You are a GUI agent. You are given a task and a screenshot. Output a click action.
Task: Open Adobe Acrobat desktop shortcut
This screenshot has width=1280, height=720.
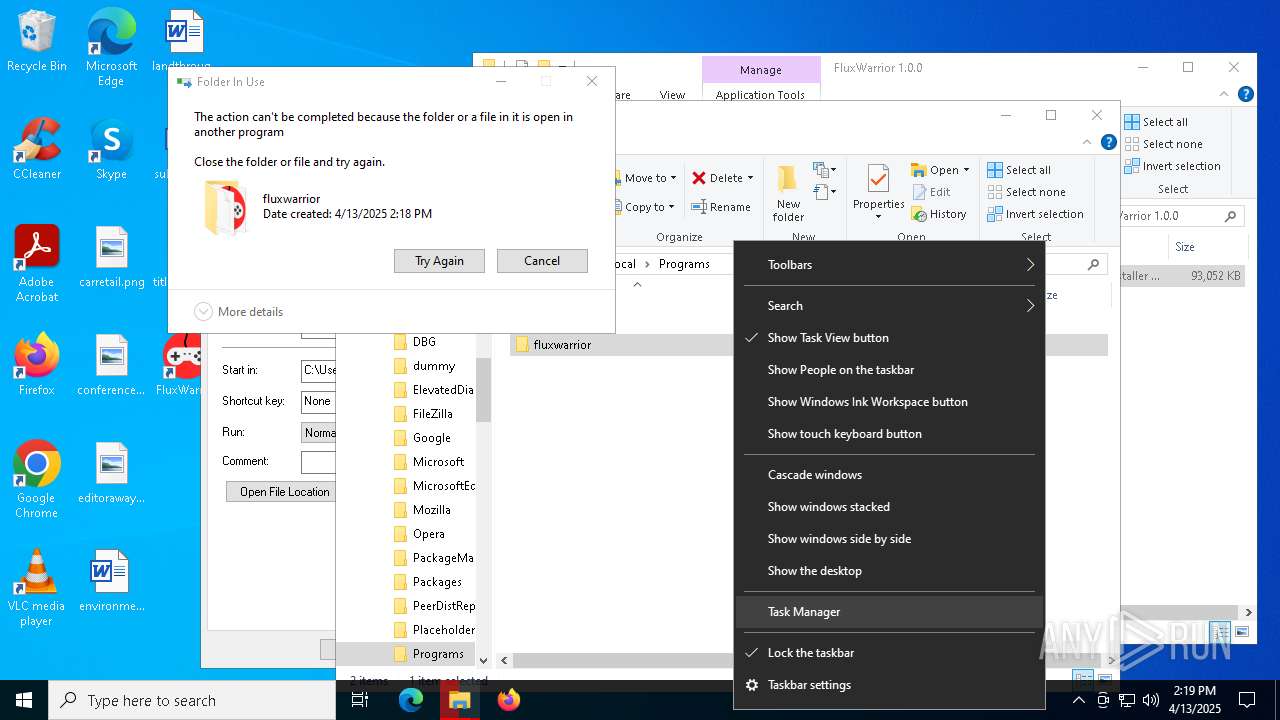[36, 263]
